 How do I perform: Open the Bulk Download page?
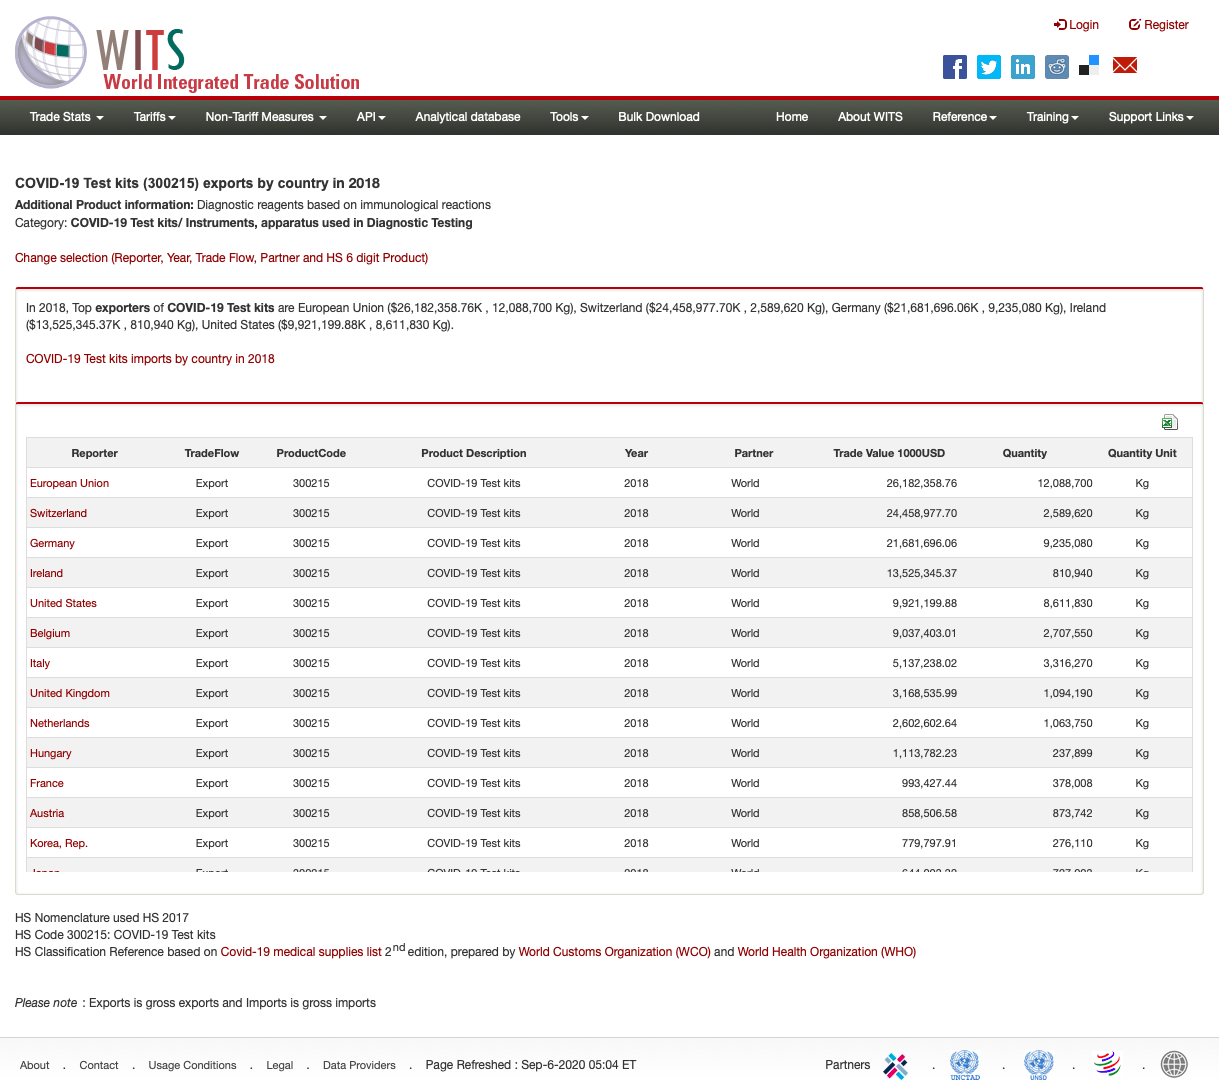[x=658, y=117]
